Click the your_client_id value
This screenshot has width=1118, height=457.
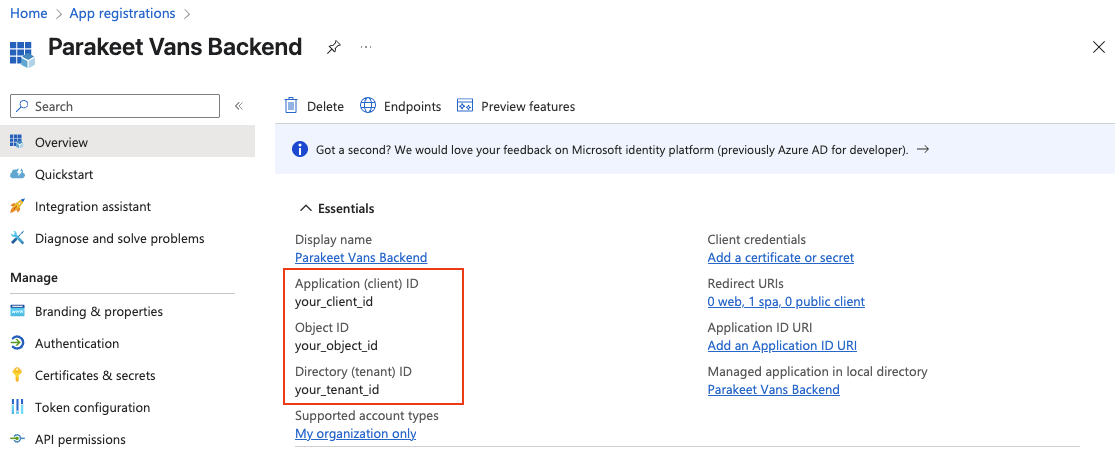[x=334, y=302]
